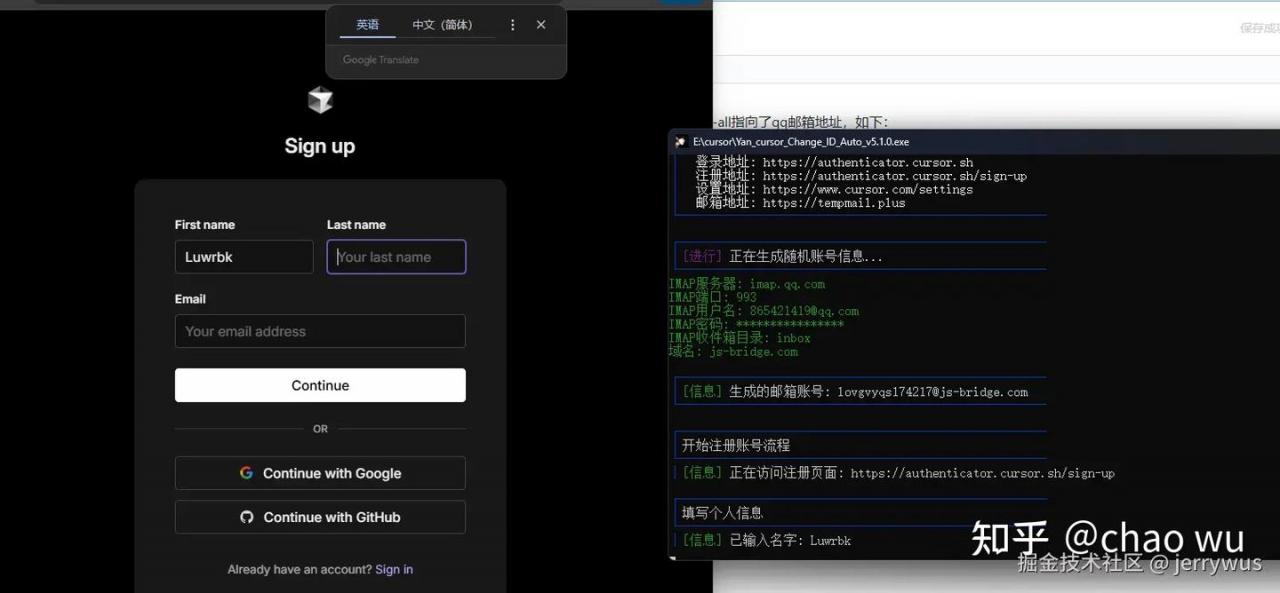Focus the First name field containing Luwrbk
The width and height of the screenshot is (1280, 593).
244,257
